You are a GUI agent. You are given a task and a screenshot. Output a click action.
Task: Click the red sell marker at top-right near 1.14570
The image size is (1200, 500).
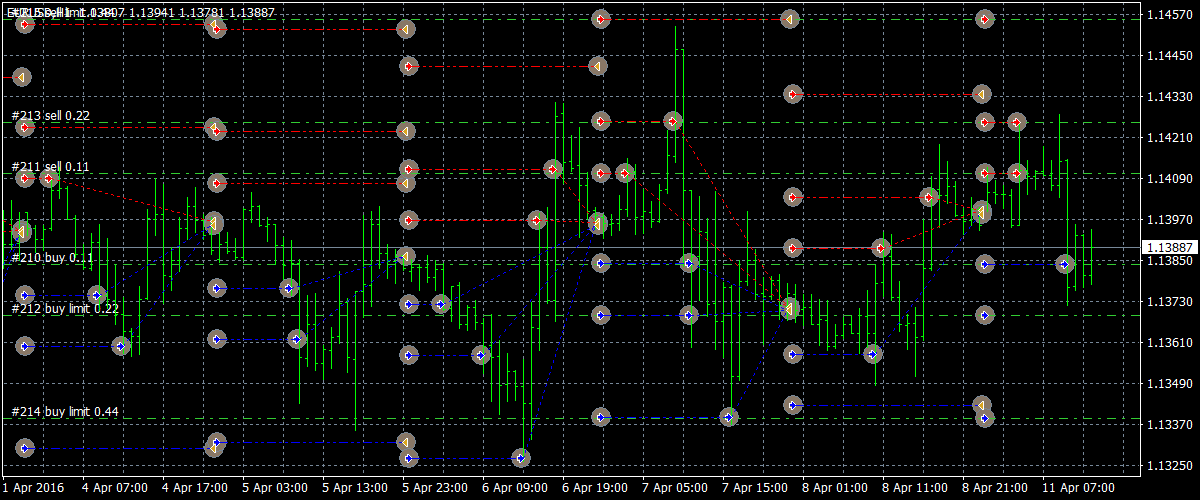tap(985, 19)
